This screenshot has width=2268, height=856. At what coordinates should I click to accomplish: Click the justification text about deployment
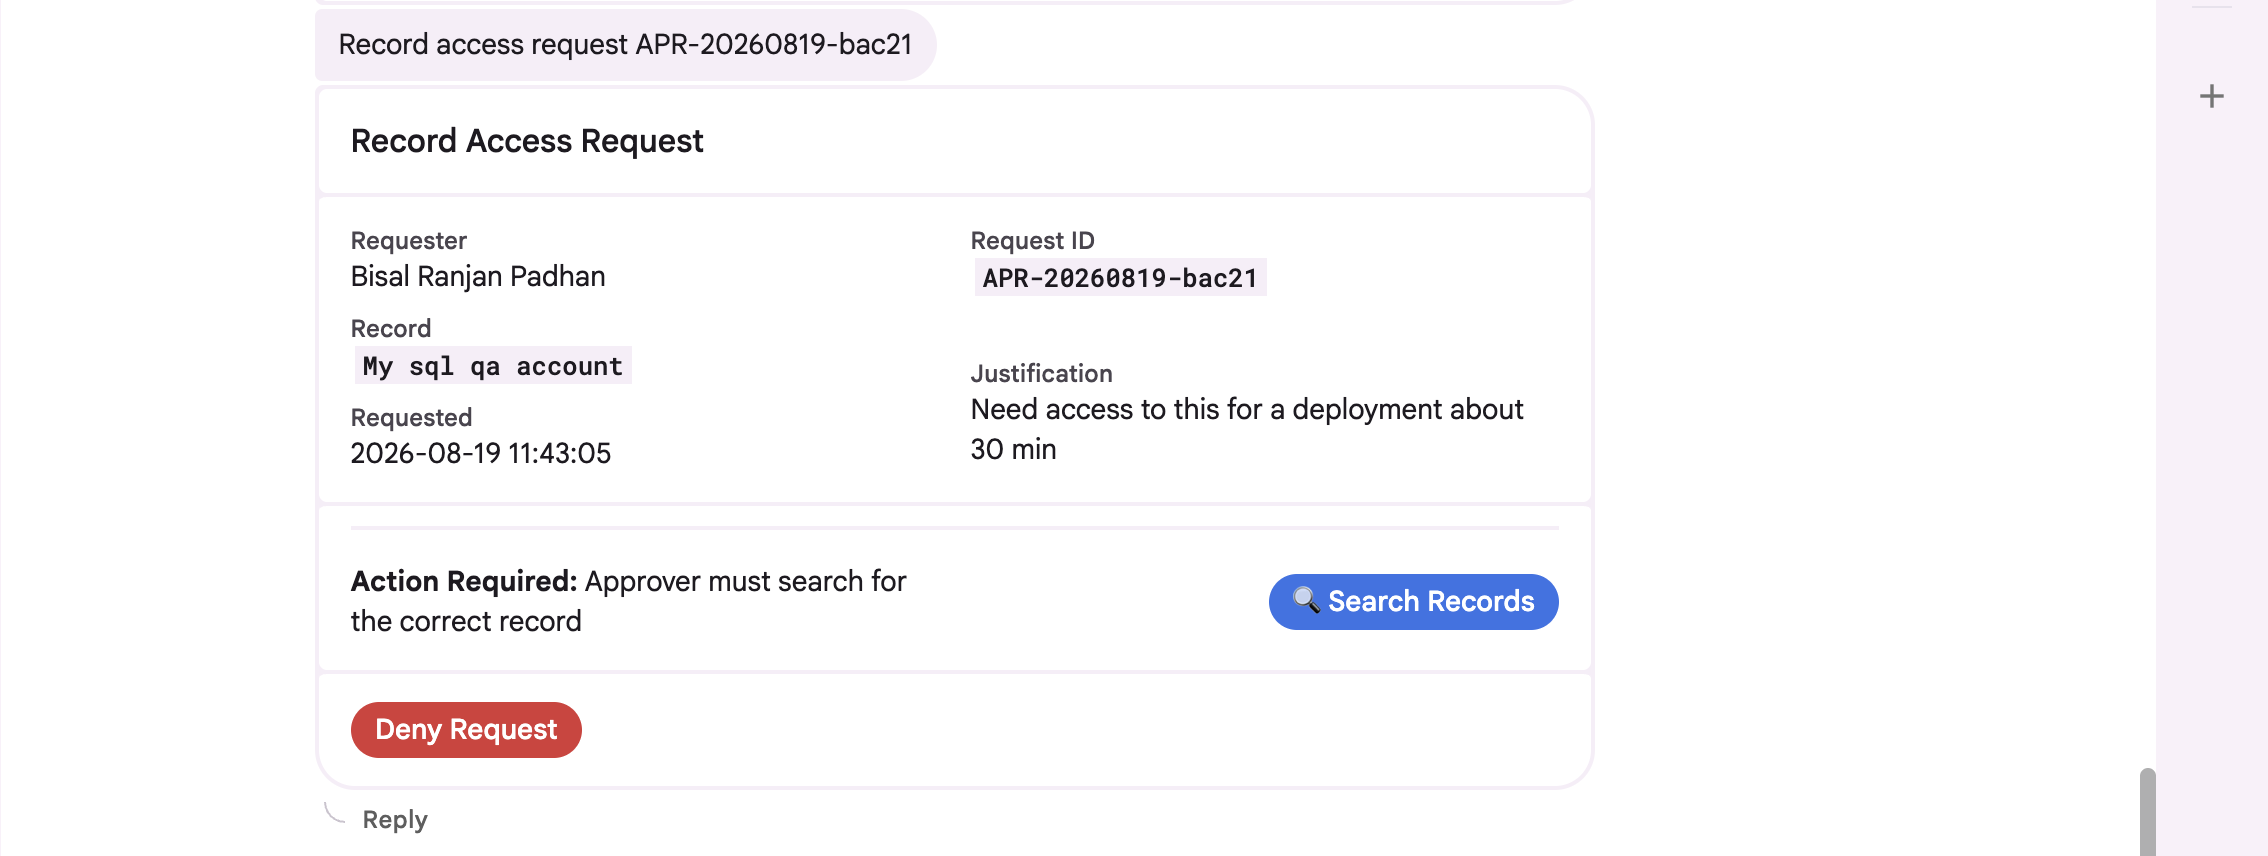click(x=1246, y=429)
